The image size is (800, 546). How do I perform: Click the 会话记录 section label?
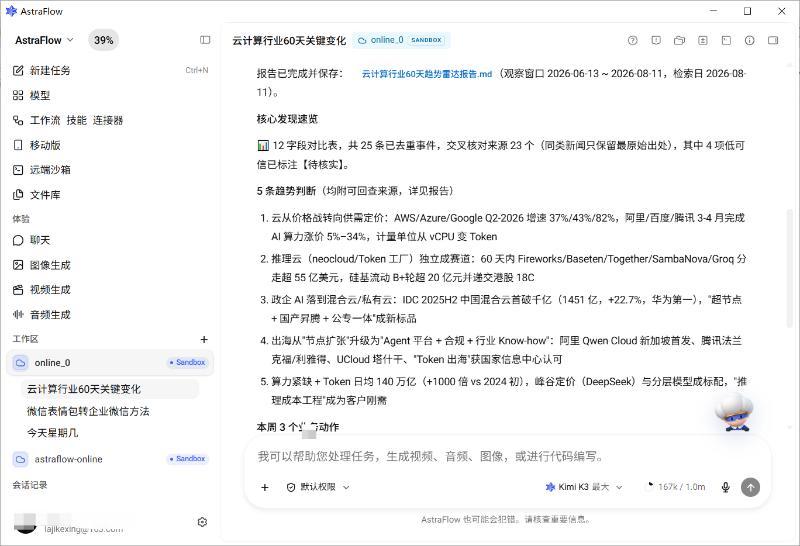(30, 485)
